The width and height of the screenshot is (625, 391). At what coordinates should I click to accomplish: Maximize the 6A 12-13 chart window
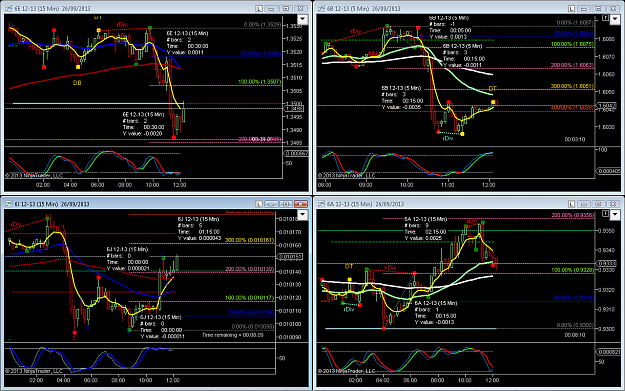click(598, 204)
